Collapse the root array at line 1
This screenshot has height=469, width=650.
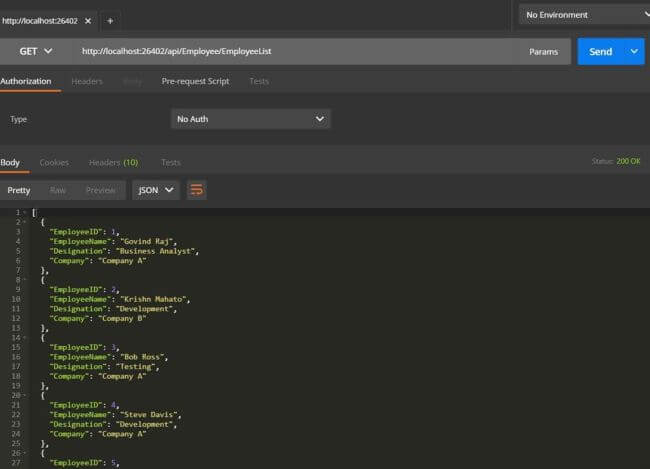[x=25, y=213]
